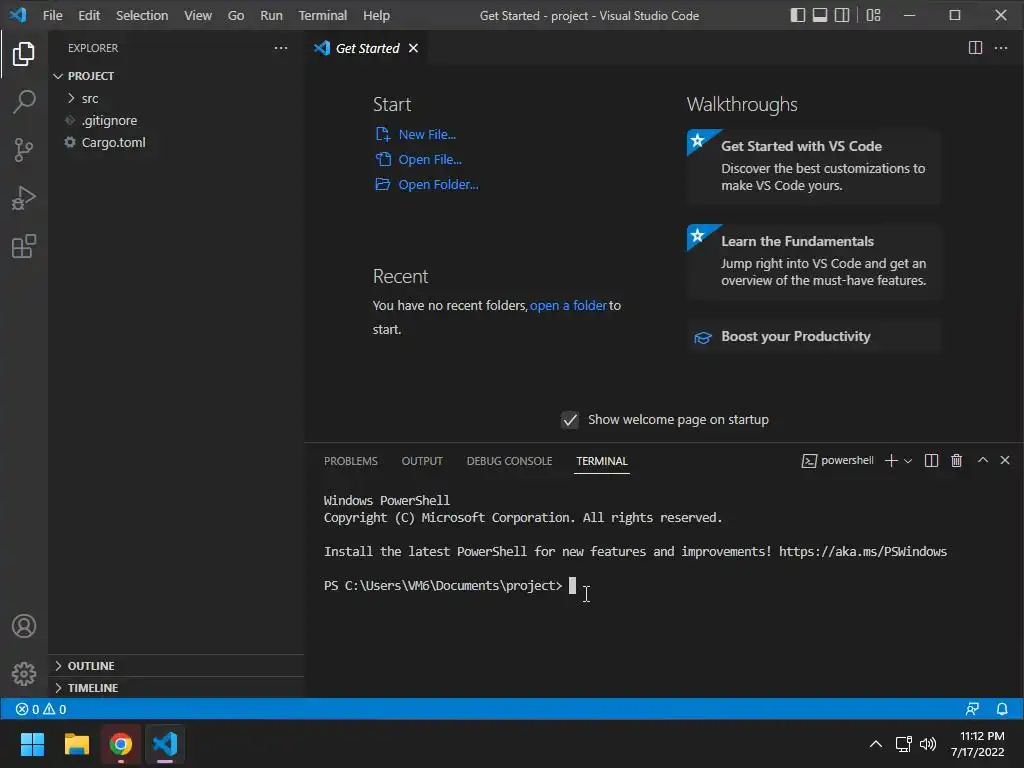This screenshot has height=768, width=1024.
Task: Open the Search view in activity bar
Action: click(x=24, y=102)
